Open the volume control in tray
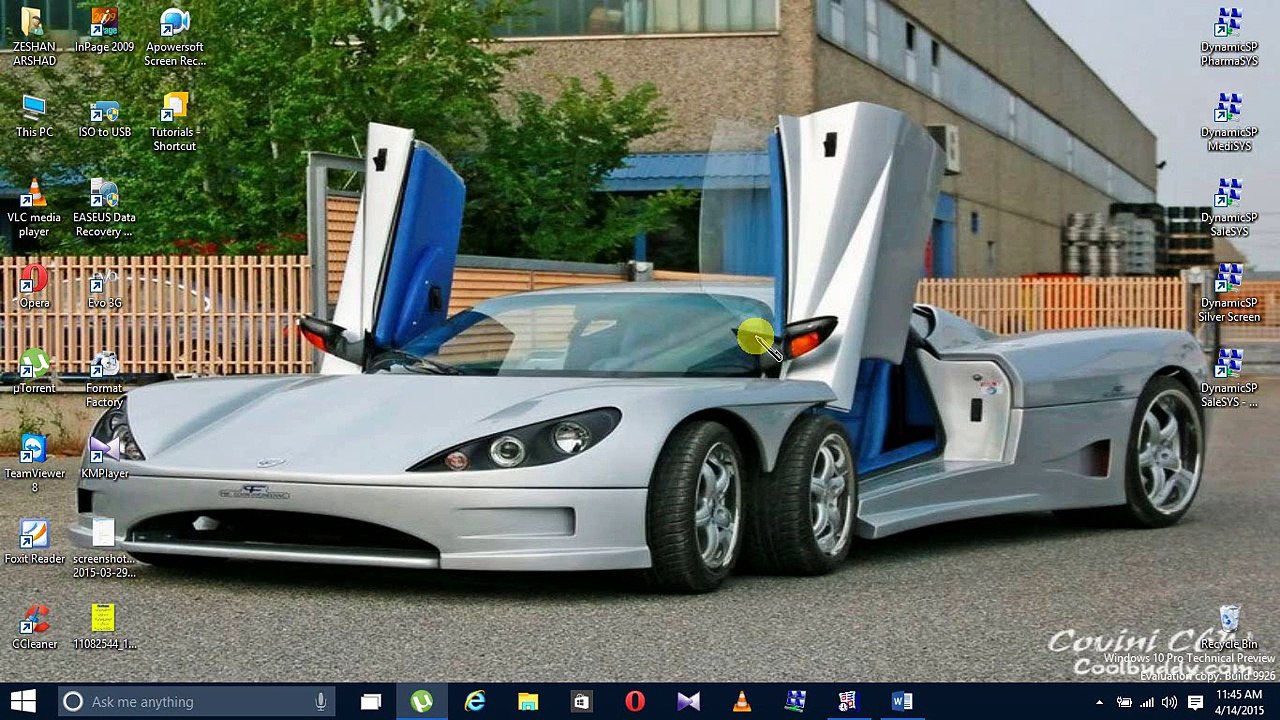The width and height of the screenshot is (1280, 720). coord(1169,702)
